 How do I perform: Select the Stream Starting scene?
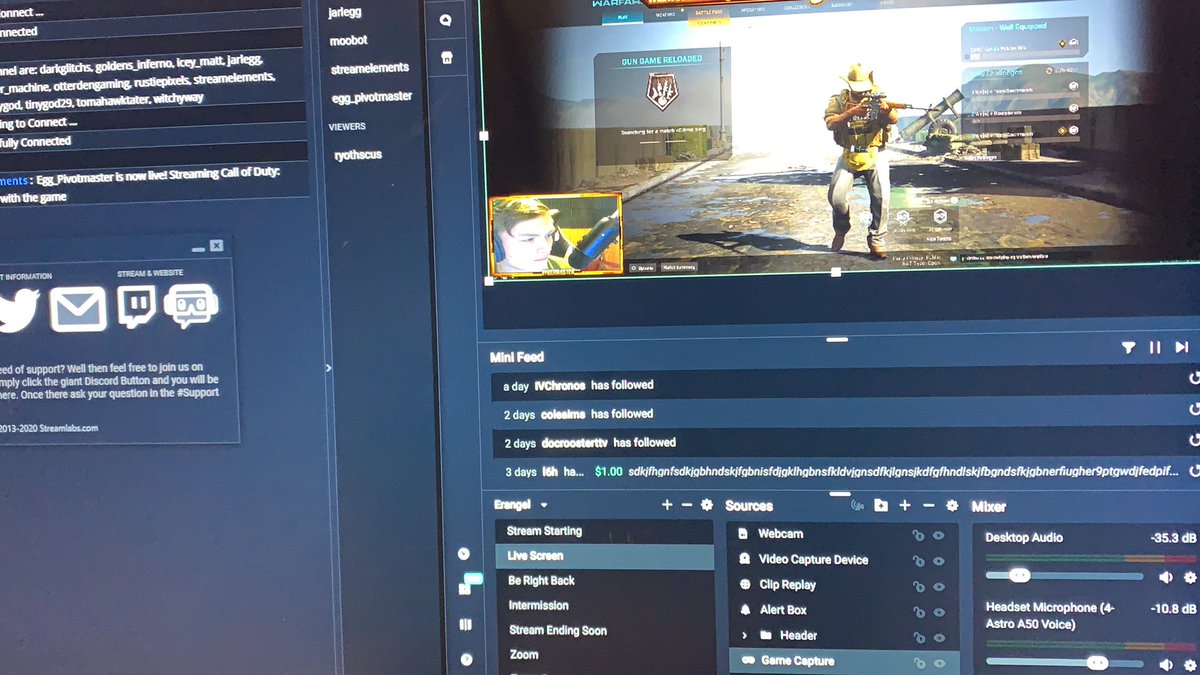click(x=604, y=531)
